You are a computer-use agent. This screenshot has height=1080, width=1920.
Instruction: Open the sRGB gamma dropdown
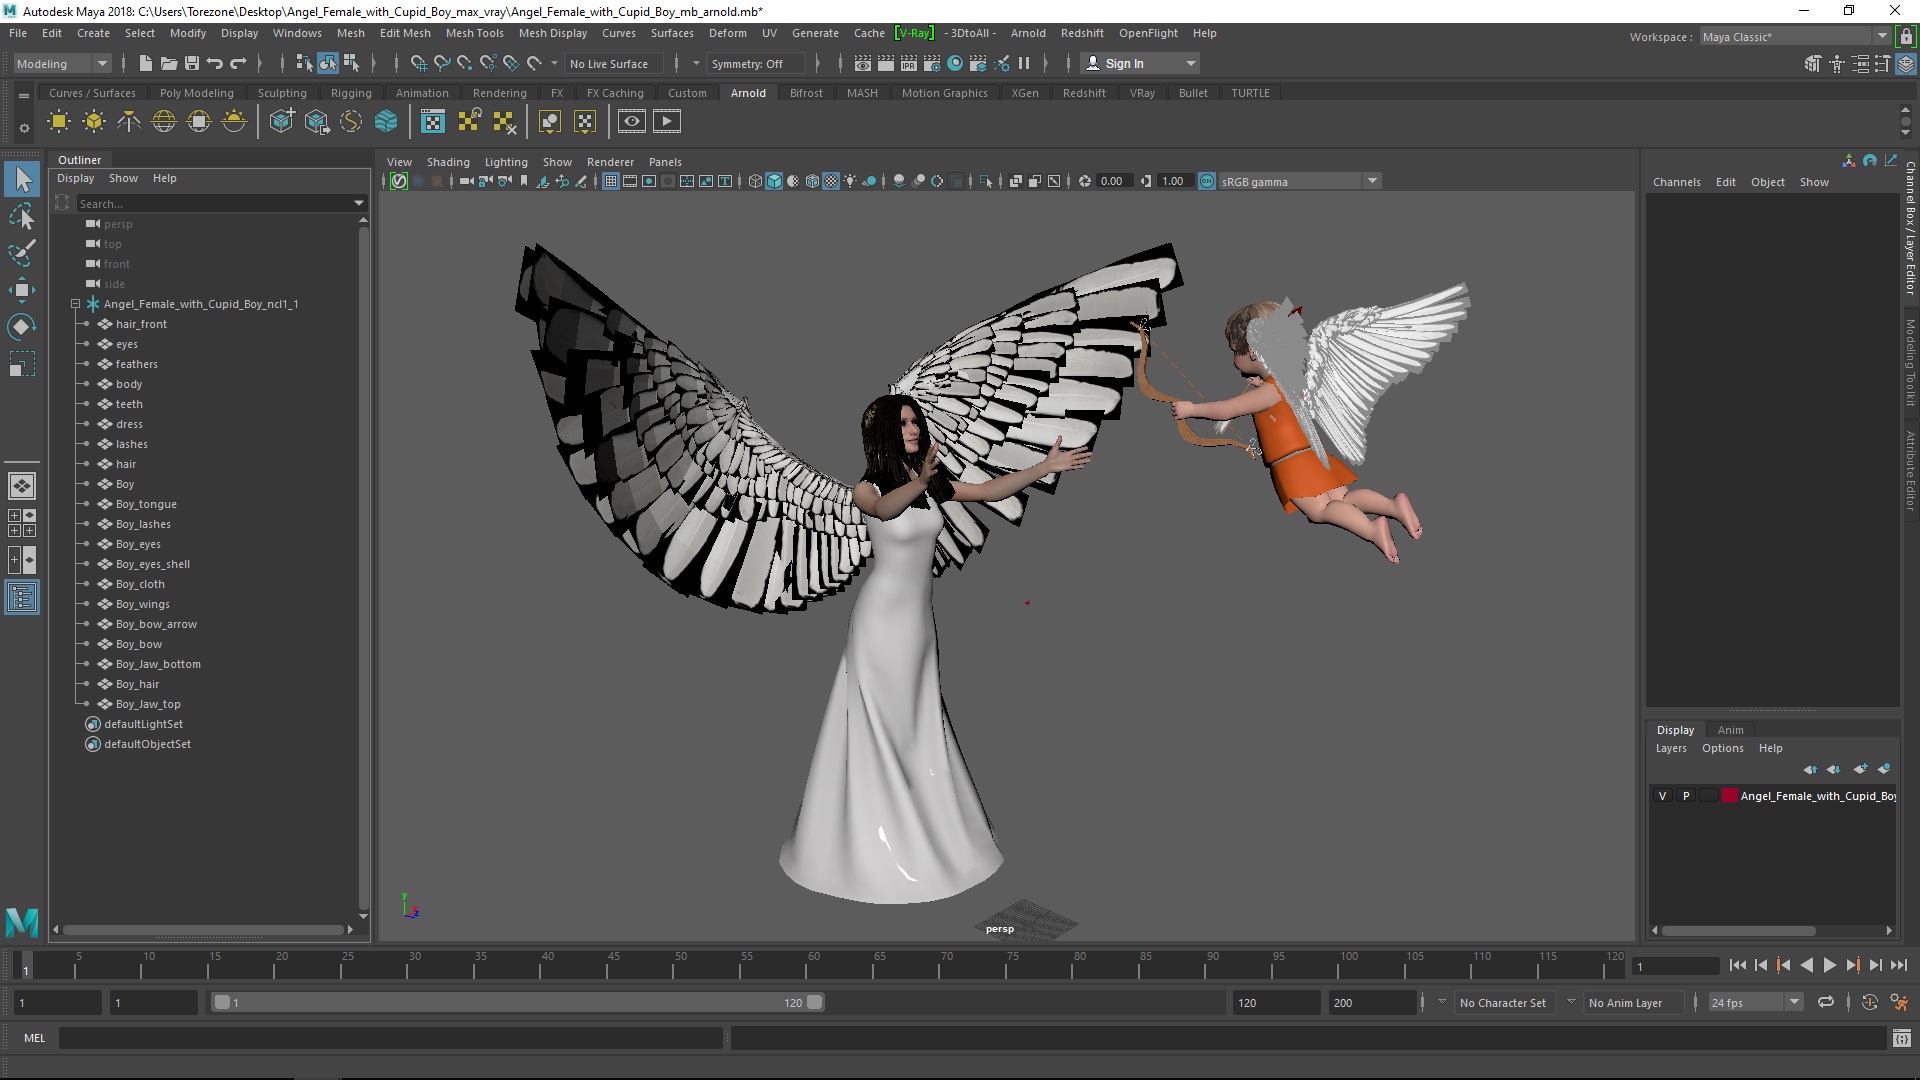[x=1372, y=181]
